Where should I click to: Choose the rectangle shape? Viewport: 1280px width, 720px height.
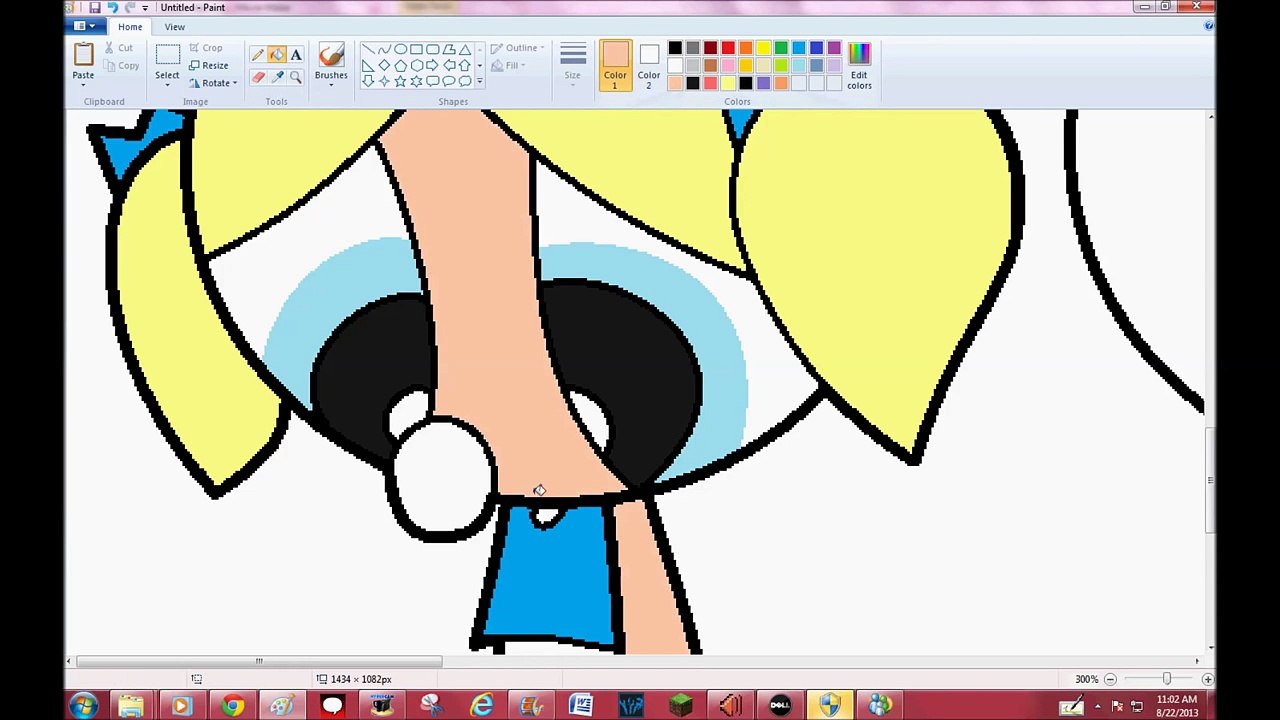(x=416, y=50)
